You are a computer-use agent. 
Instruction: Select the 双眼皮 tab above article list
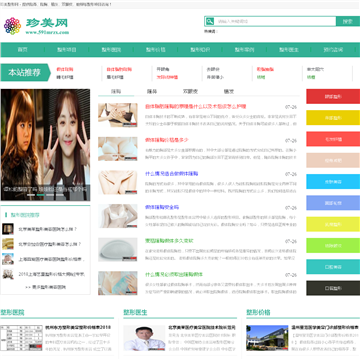(190, 91)
